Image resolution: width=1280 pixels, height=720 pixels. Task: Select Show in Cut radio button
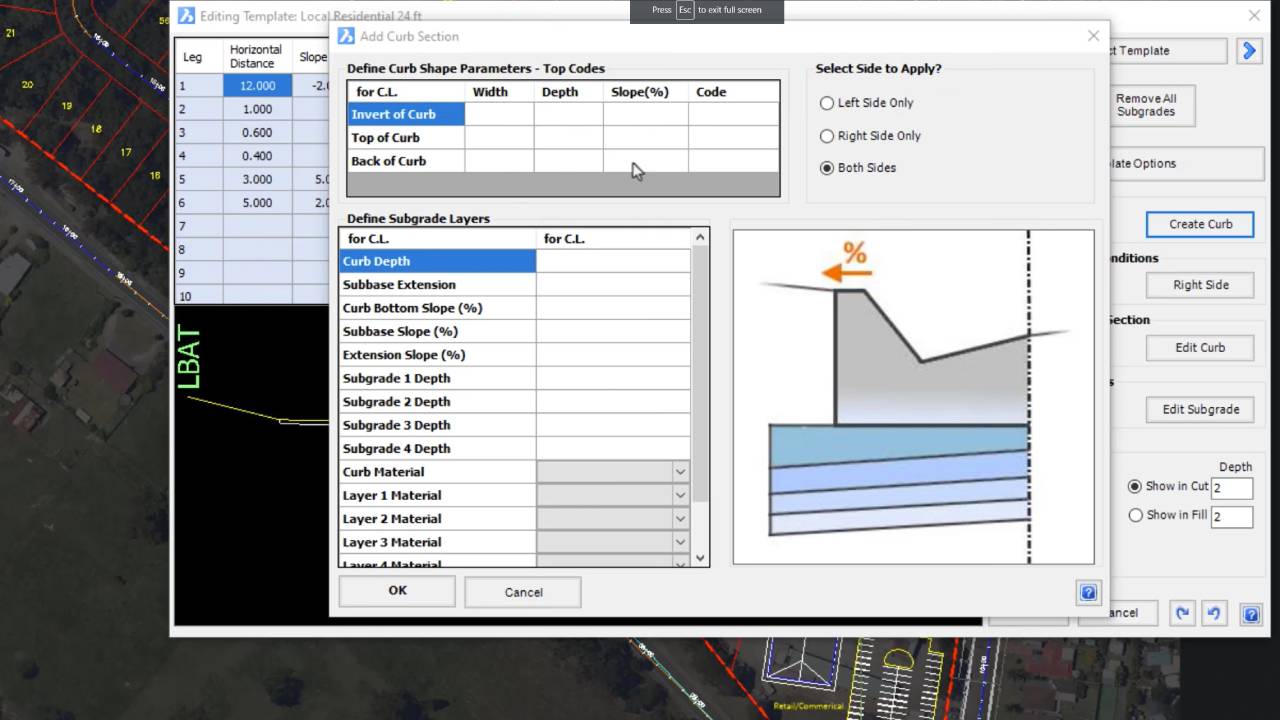tap(1134, 486)
